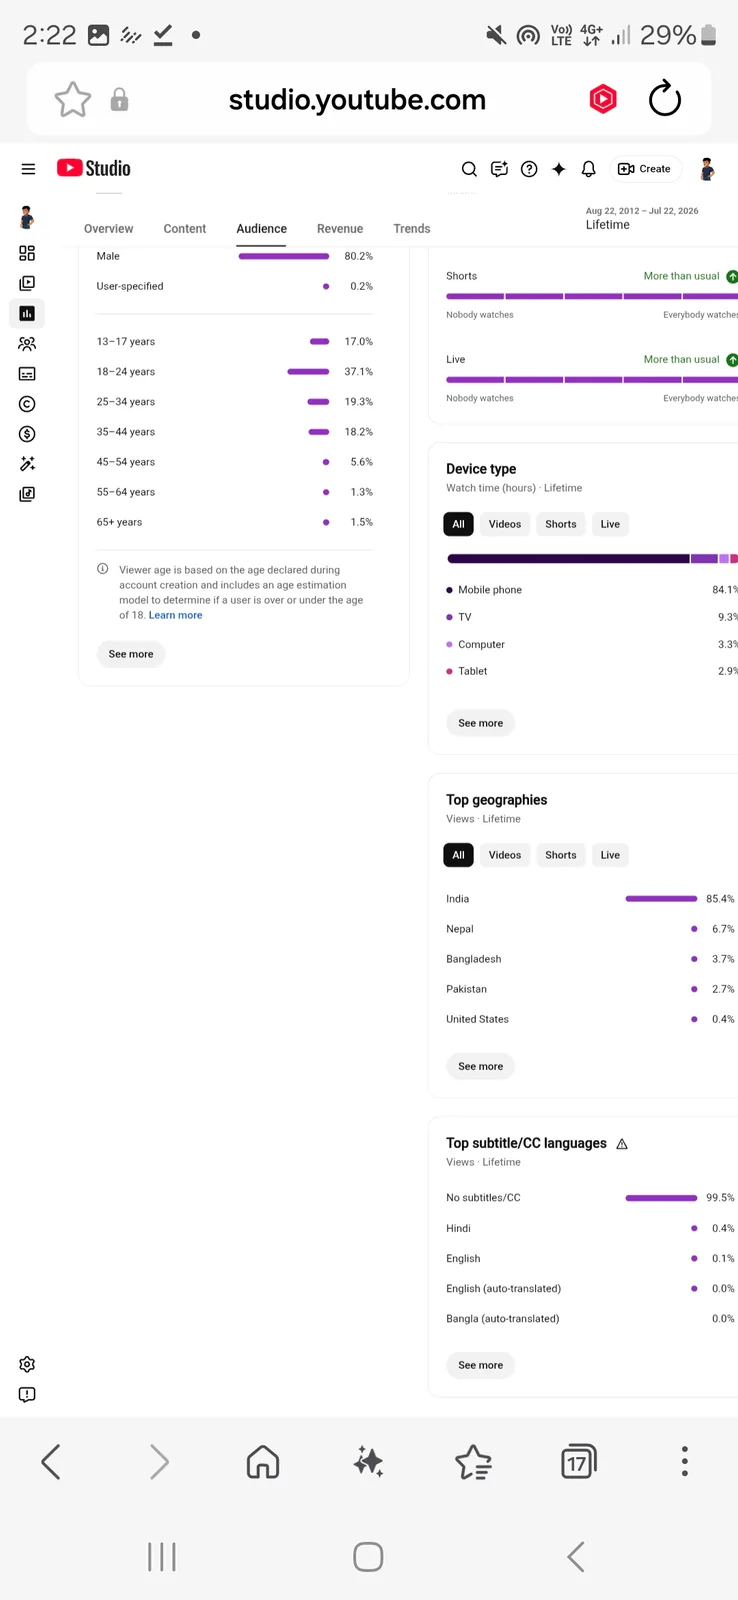Go to browser home page
The image size is (738, 1600).
click(263, 1462)
